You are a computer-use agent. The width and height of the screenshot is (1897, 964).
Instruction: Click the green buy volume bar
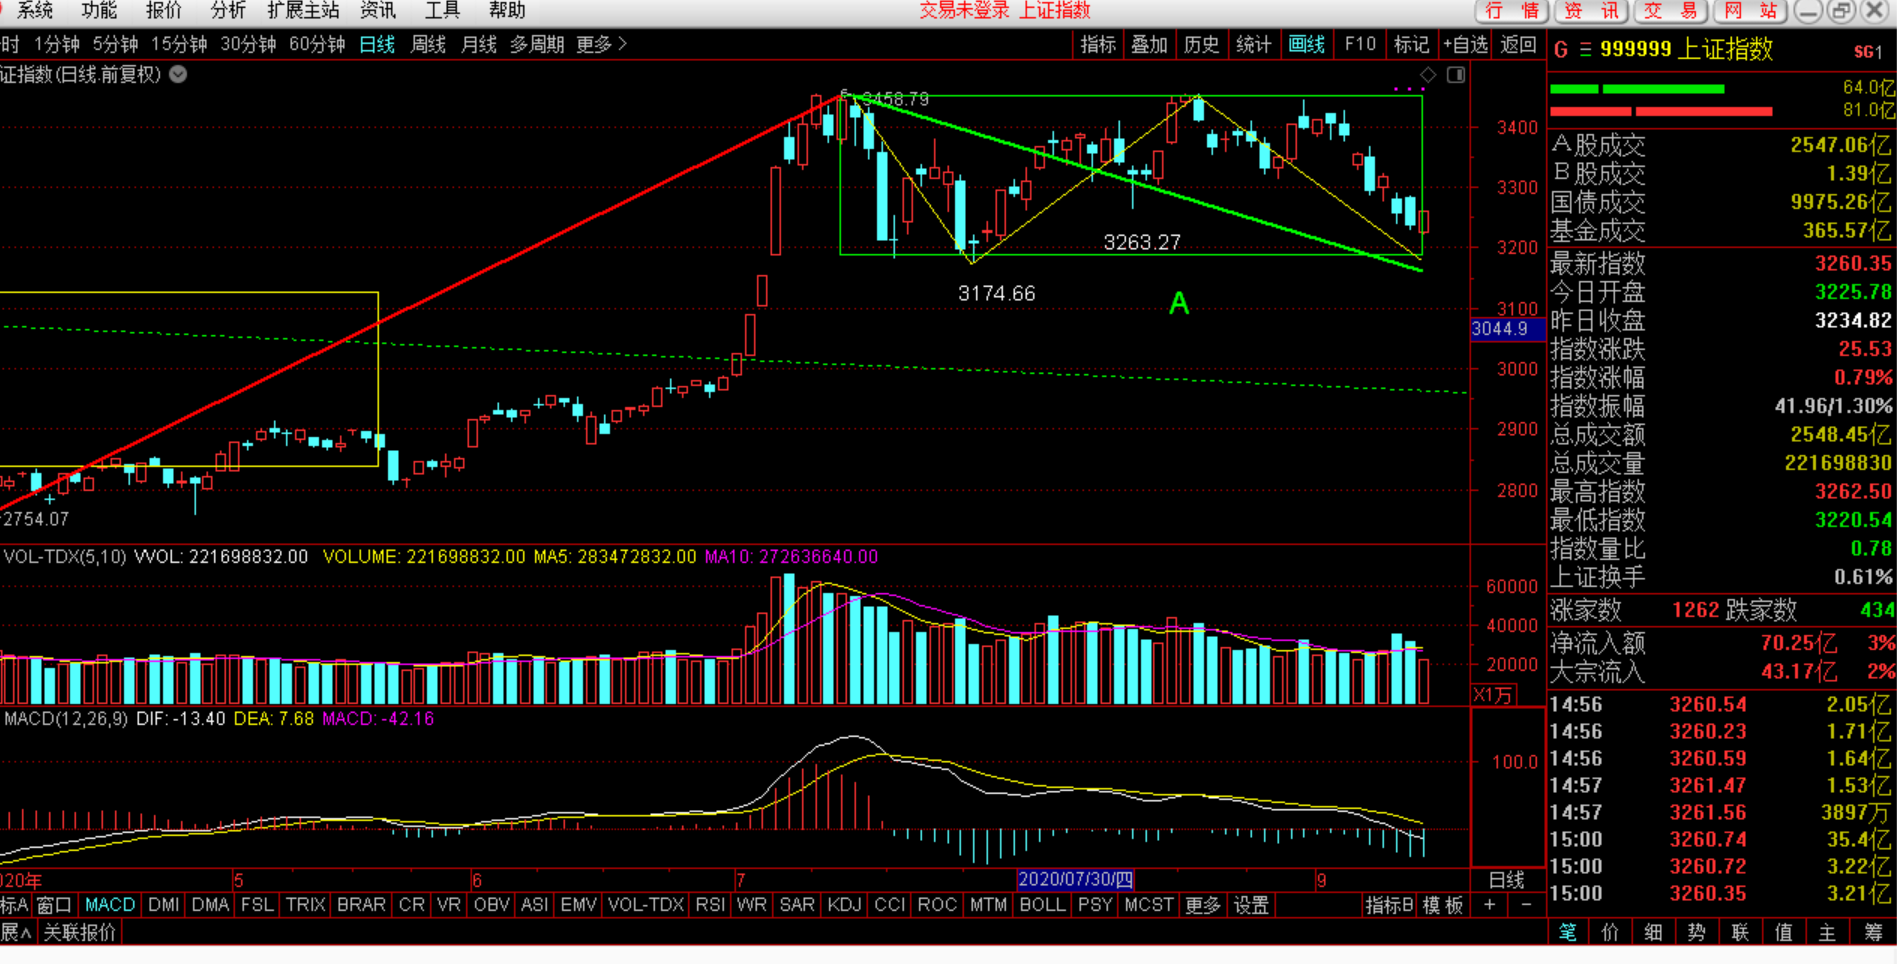pos(1637,89)
